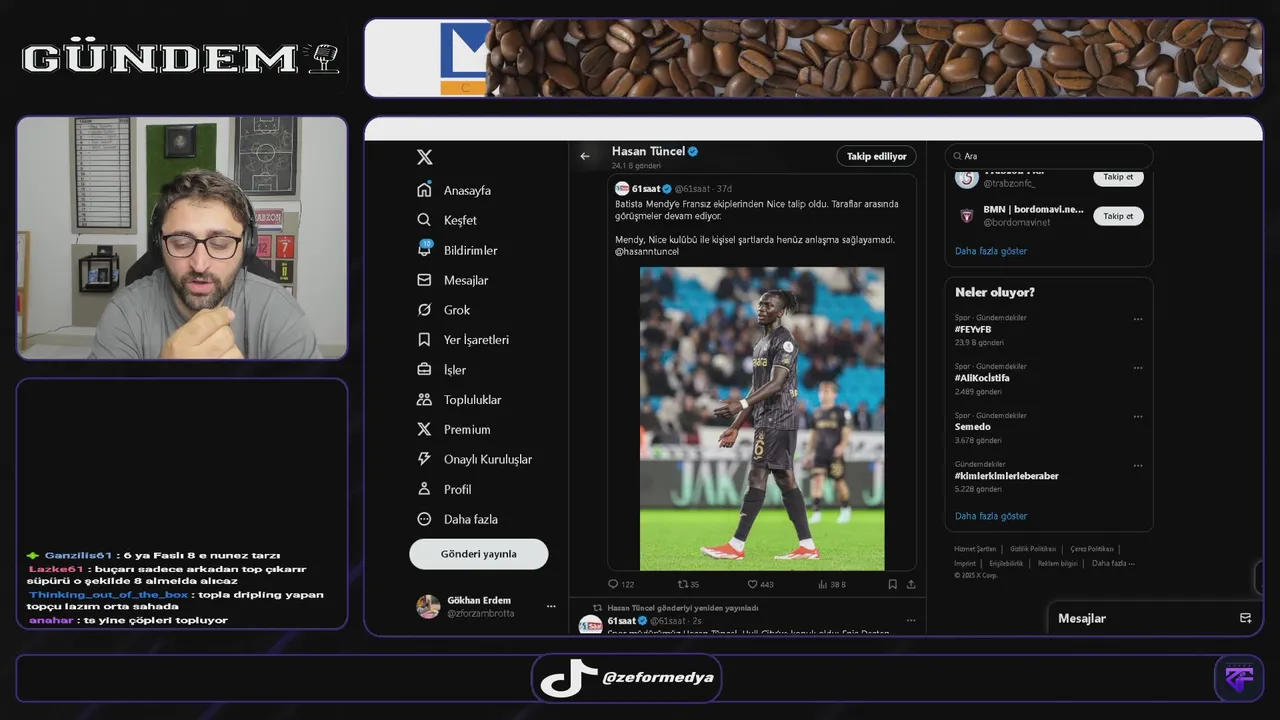Open Gökhan Erdem profile avatar
The width and height of the screenshot is (1280, 720).
pos(428,607)
